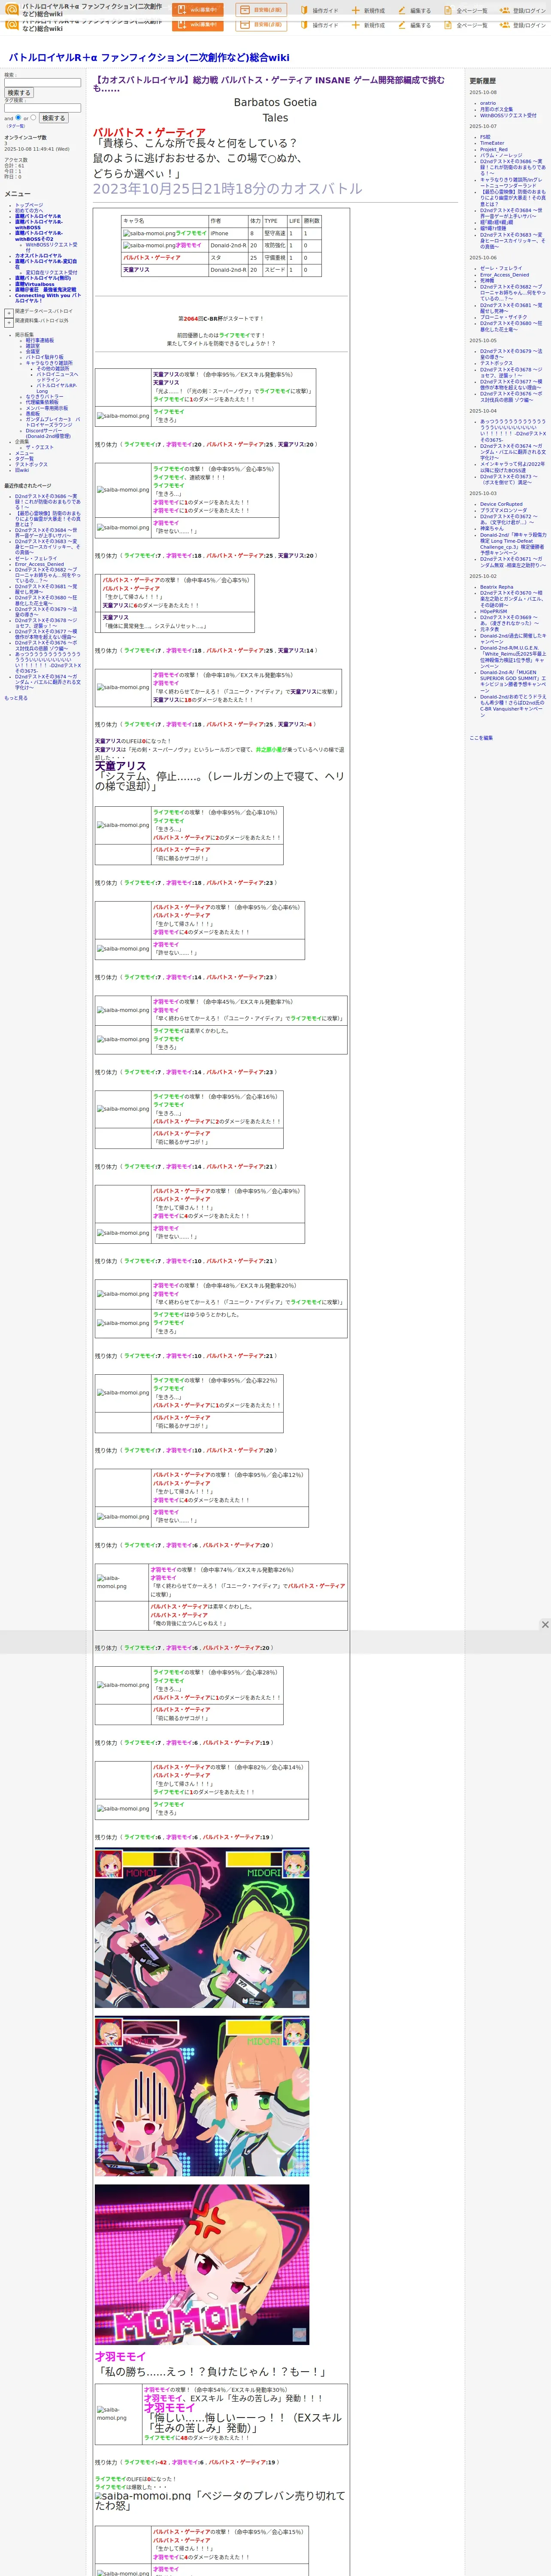
Task: Open 月影のボス全集 in update history
Action: [496, 109]
